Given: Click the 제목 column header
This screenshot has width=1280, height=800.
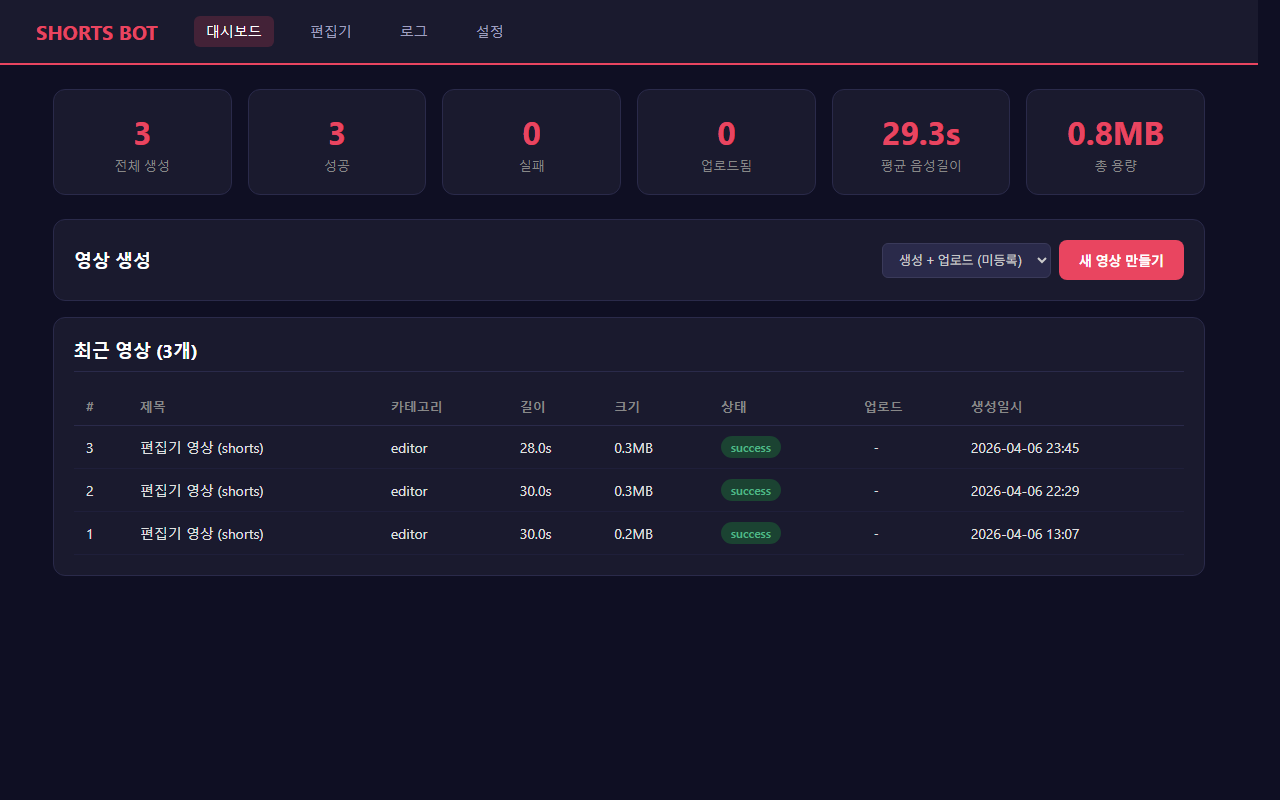Looking at the screenshot, I should [153, 407].
